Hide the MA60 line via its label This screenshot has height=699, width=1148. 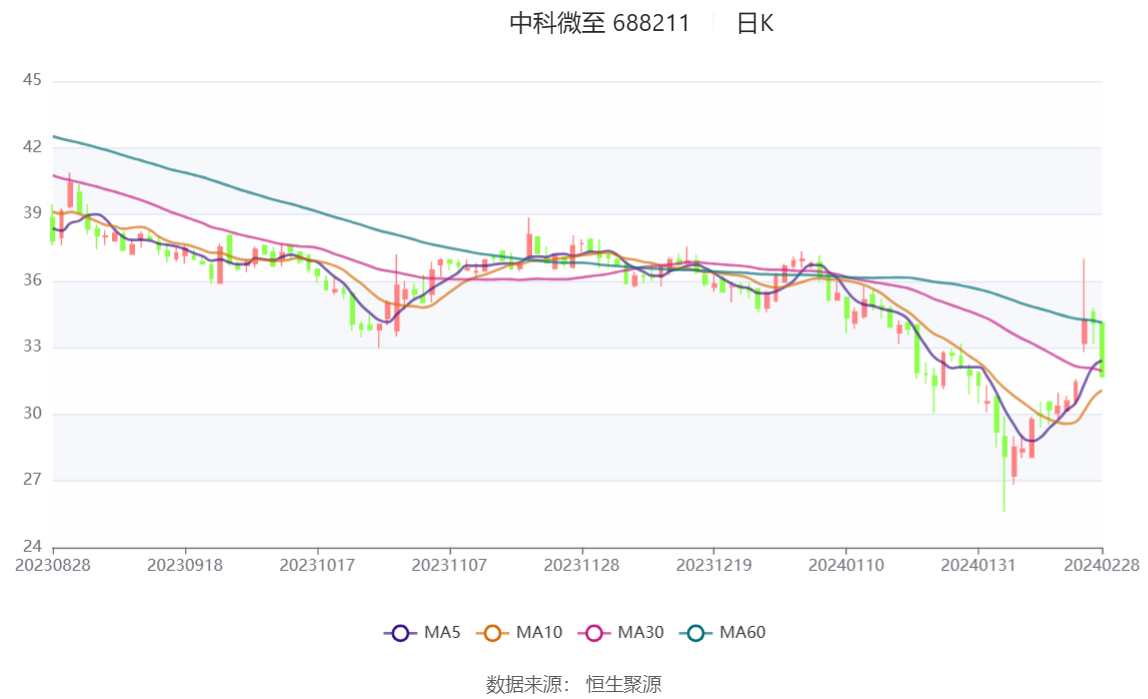coord(742,632)
